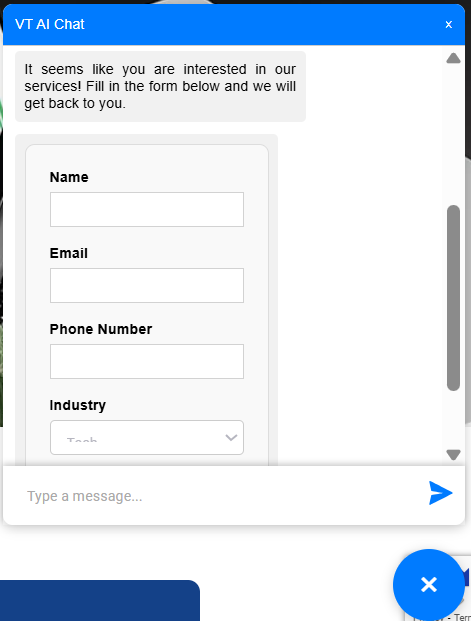Click the dark blue button behind chat
This screenshot has width=471, height=621.
point(99,600)
